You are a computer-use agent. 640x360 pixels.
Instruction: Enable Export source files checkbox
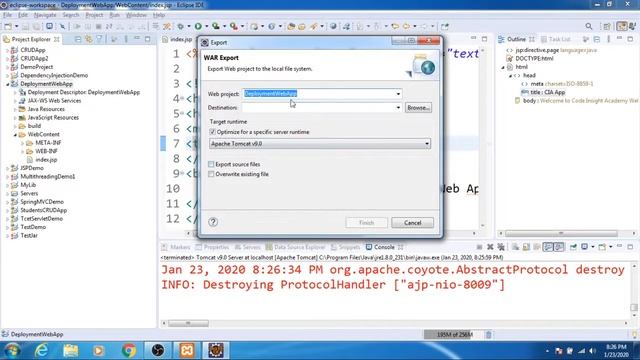(x=211, y=164)
